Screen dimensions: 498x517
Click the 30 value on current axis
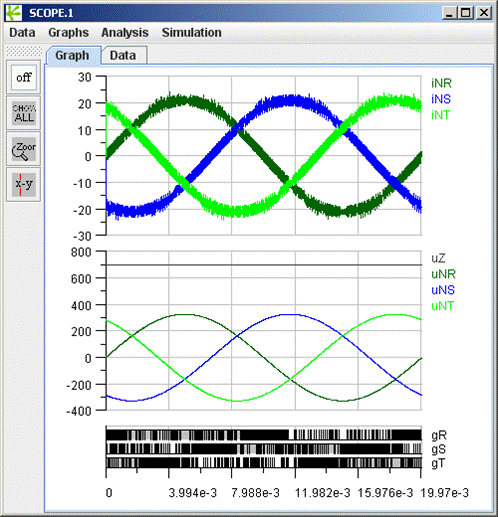point(85,77)
